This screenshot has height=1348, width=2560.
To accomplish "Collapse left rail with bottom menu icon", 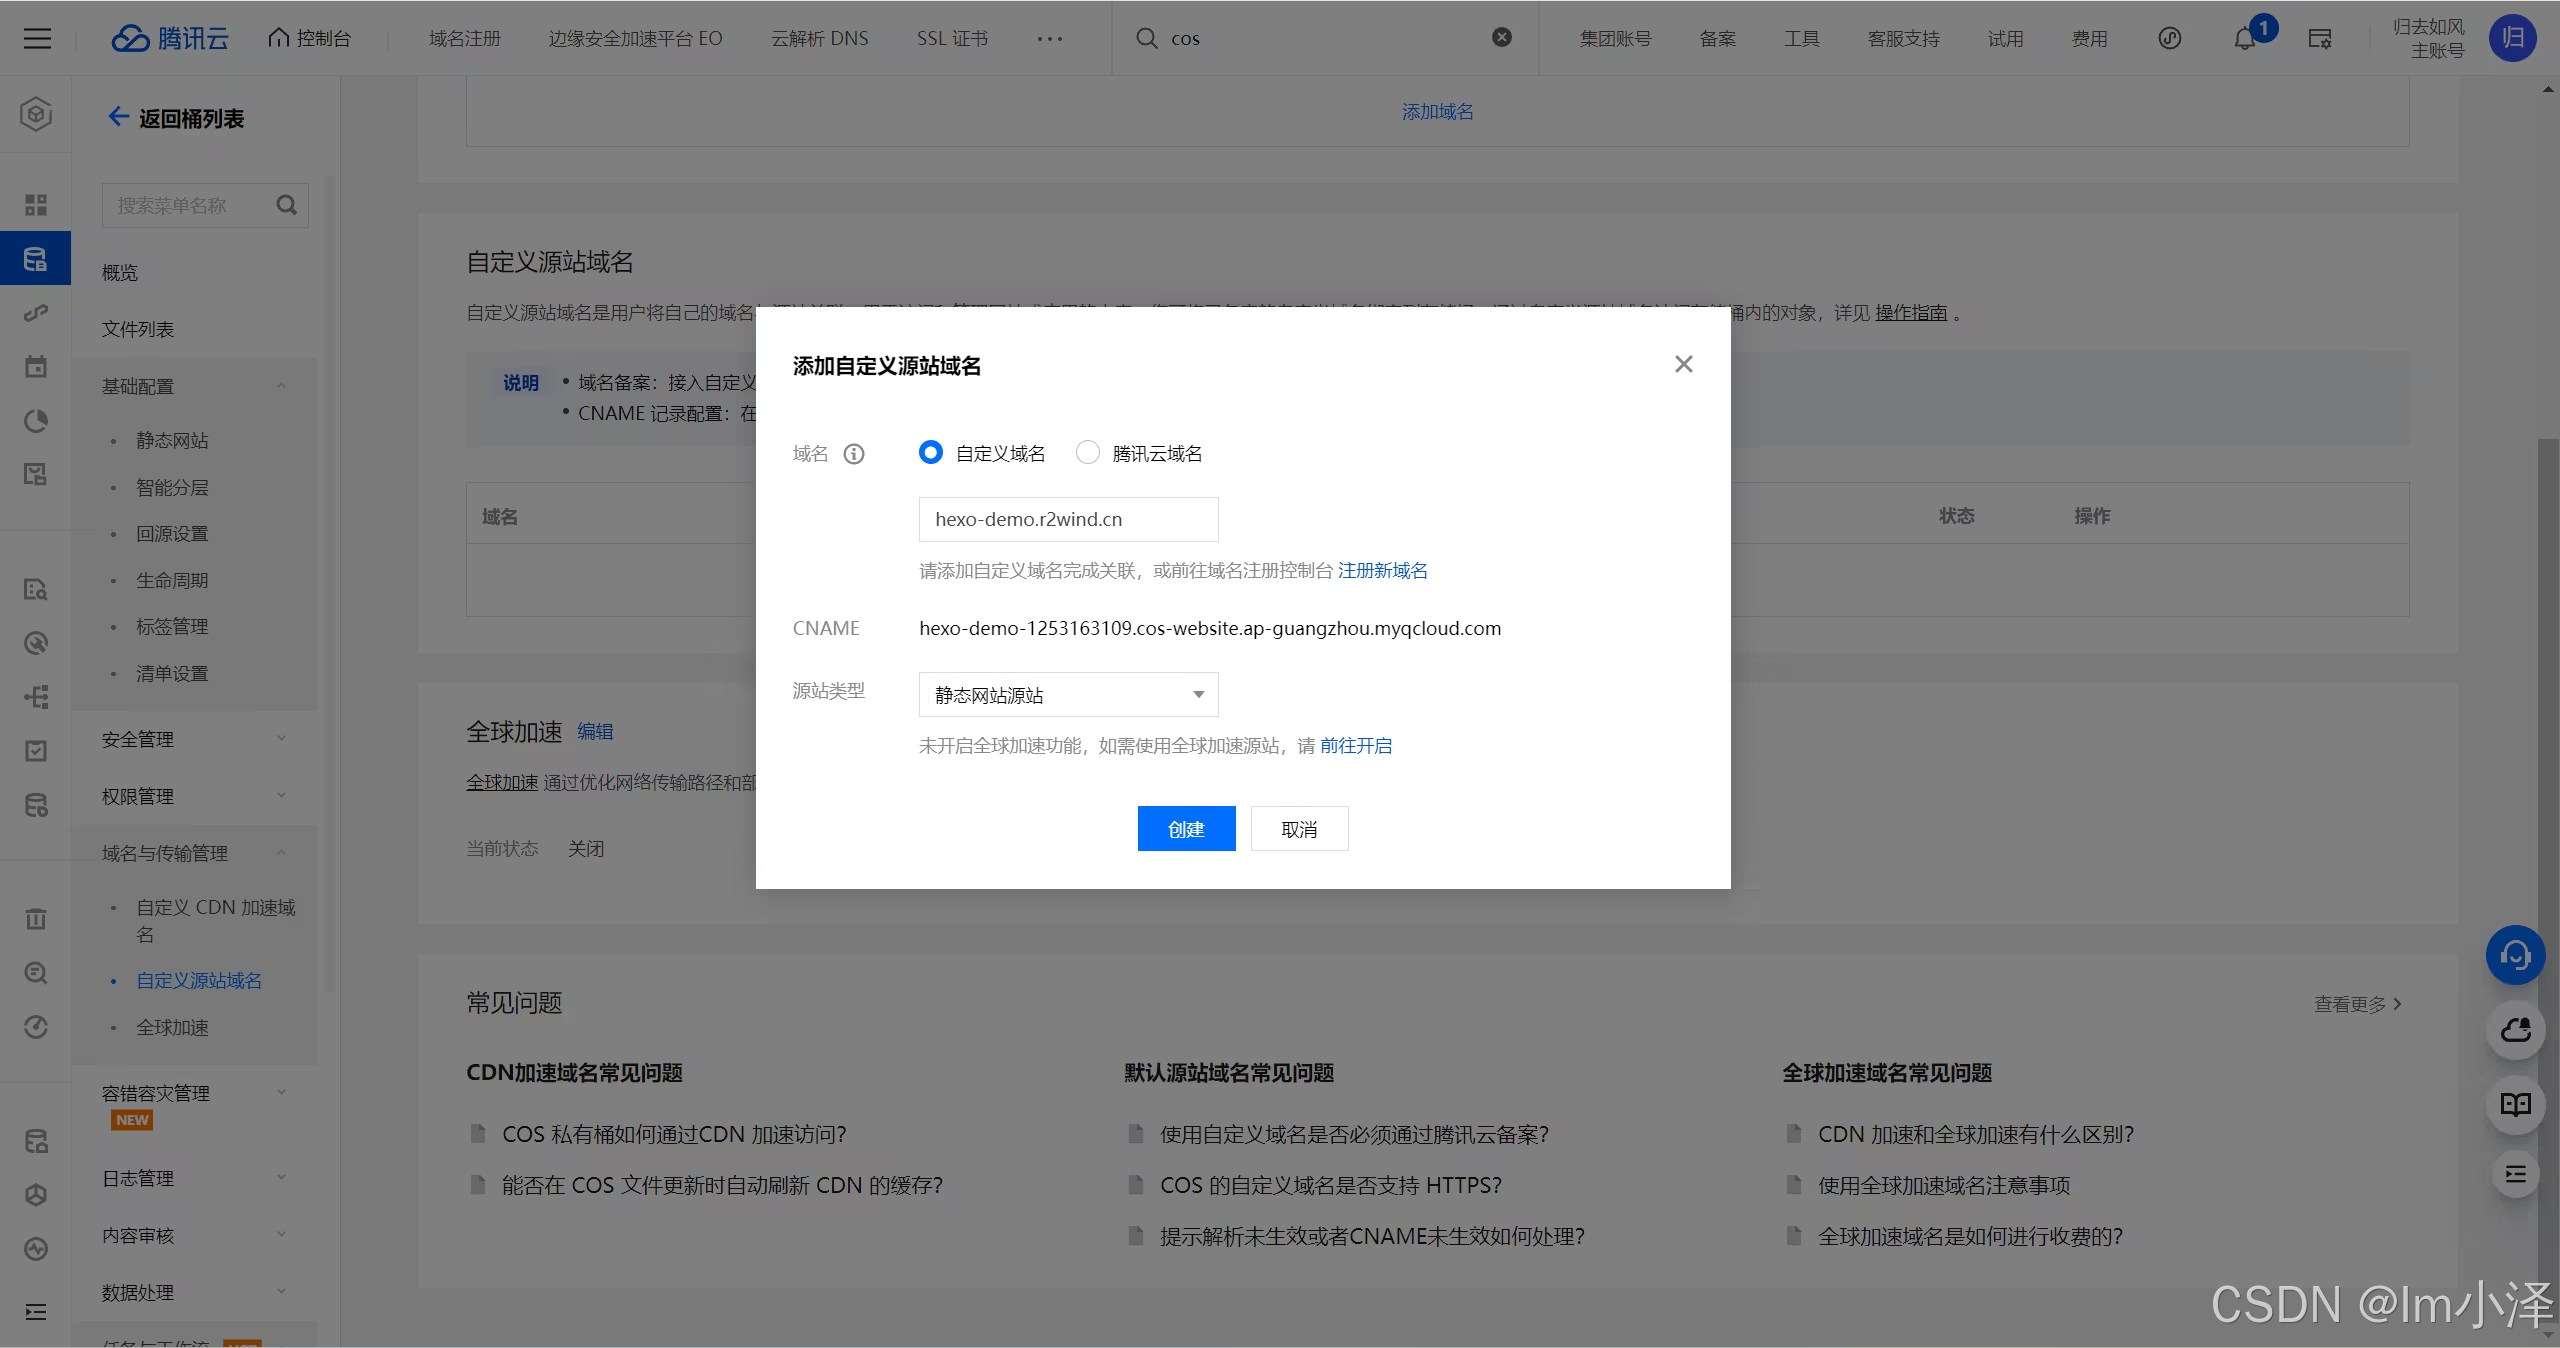I will 36,1312.
